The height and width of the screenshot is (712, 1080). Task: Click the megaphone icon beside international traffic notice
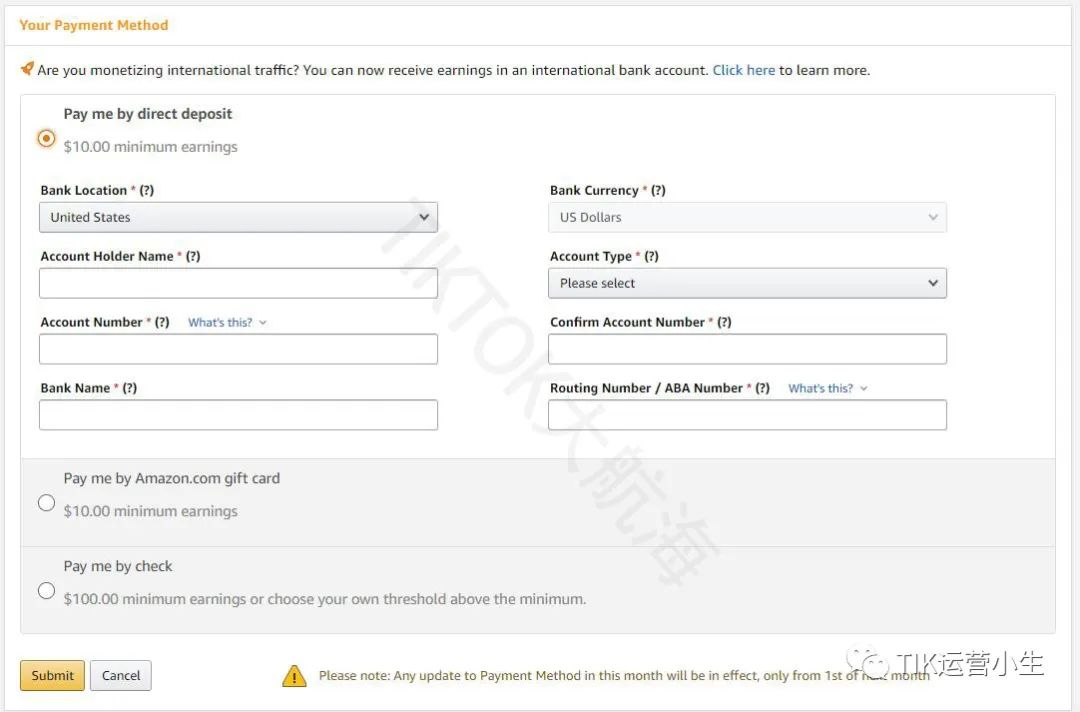pyautogui.click(x=27, y=69)
